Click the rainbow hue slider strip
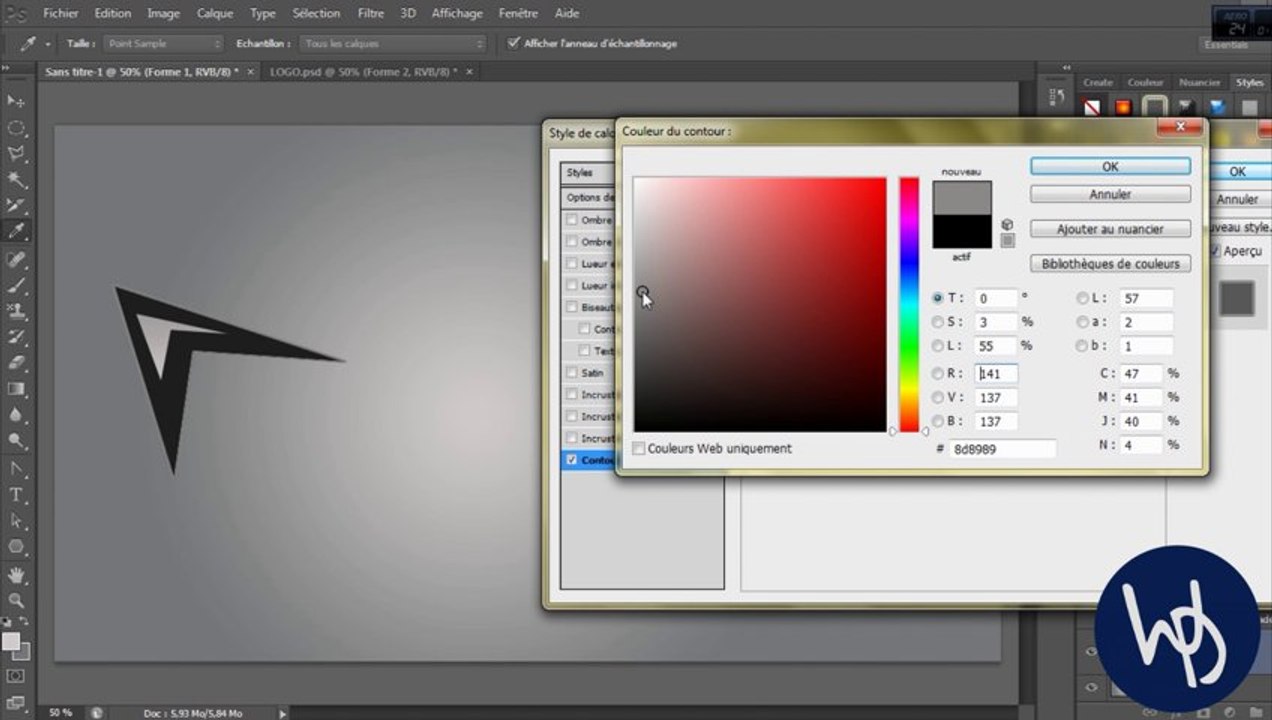Viewport: 1272px width, 720px height. [908, 305]
